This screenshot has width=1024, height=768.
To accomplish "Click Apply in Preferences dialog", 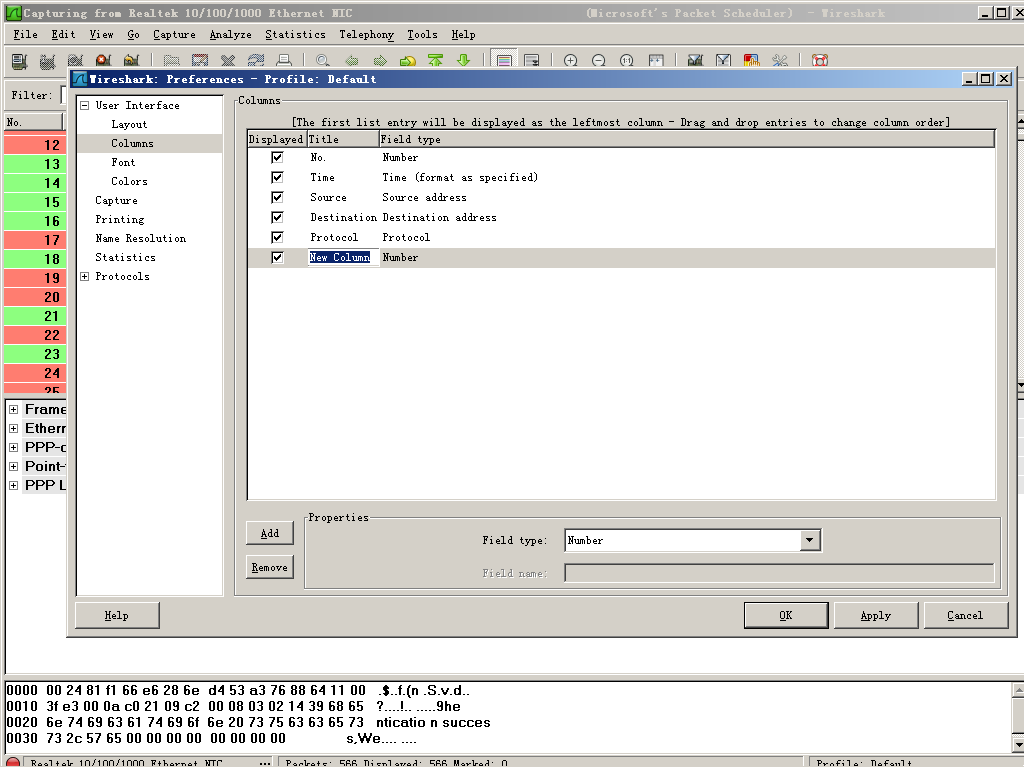I will pos(876,615).
